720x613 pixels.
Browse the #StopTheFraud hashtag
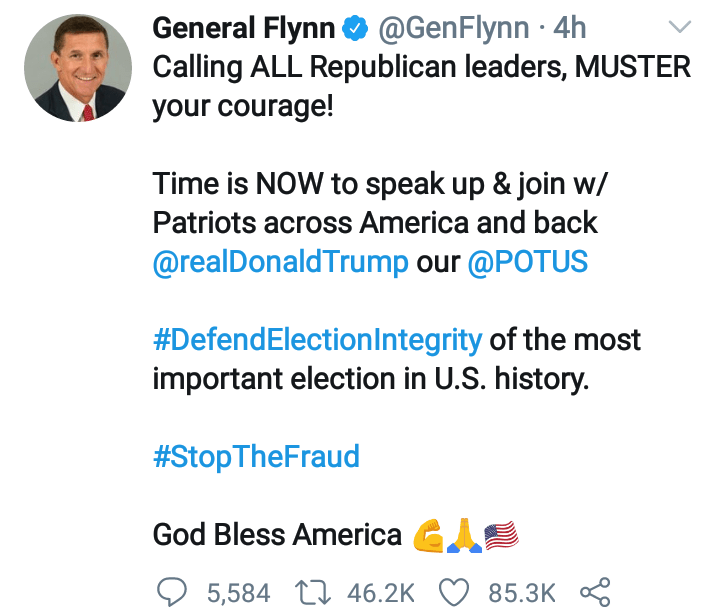(x=256, y=457)
